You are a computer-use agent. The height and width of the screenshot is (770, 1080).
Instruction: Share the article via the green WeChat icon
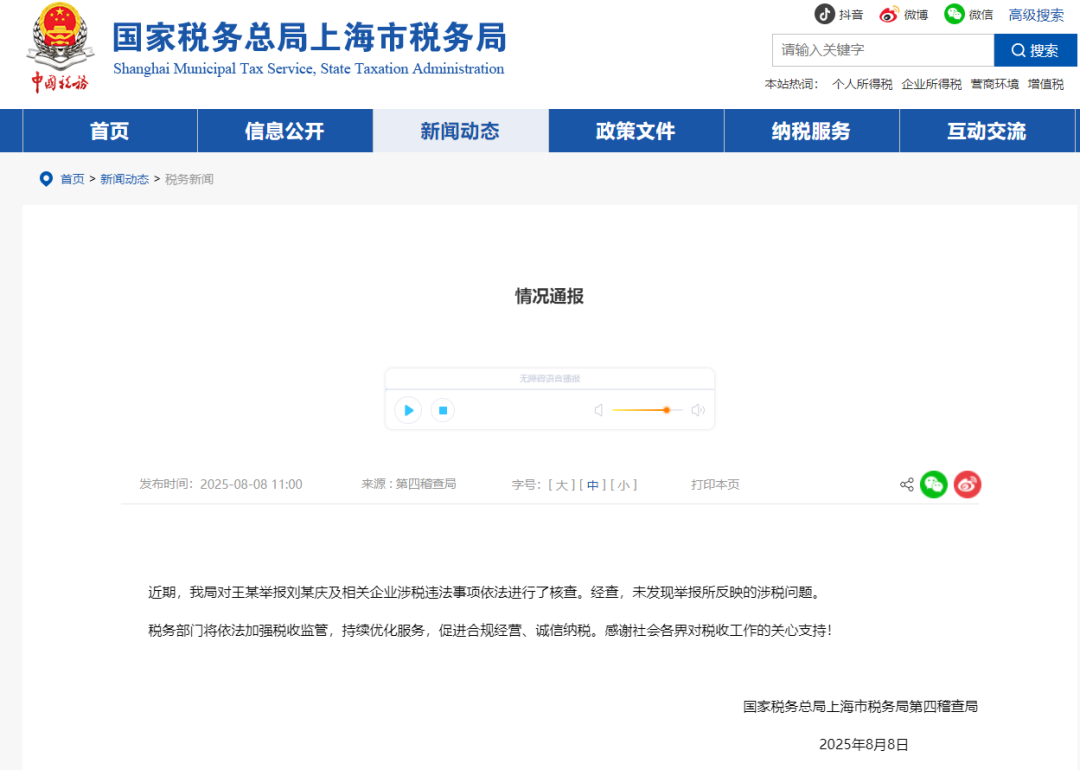(933, 484)
